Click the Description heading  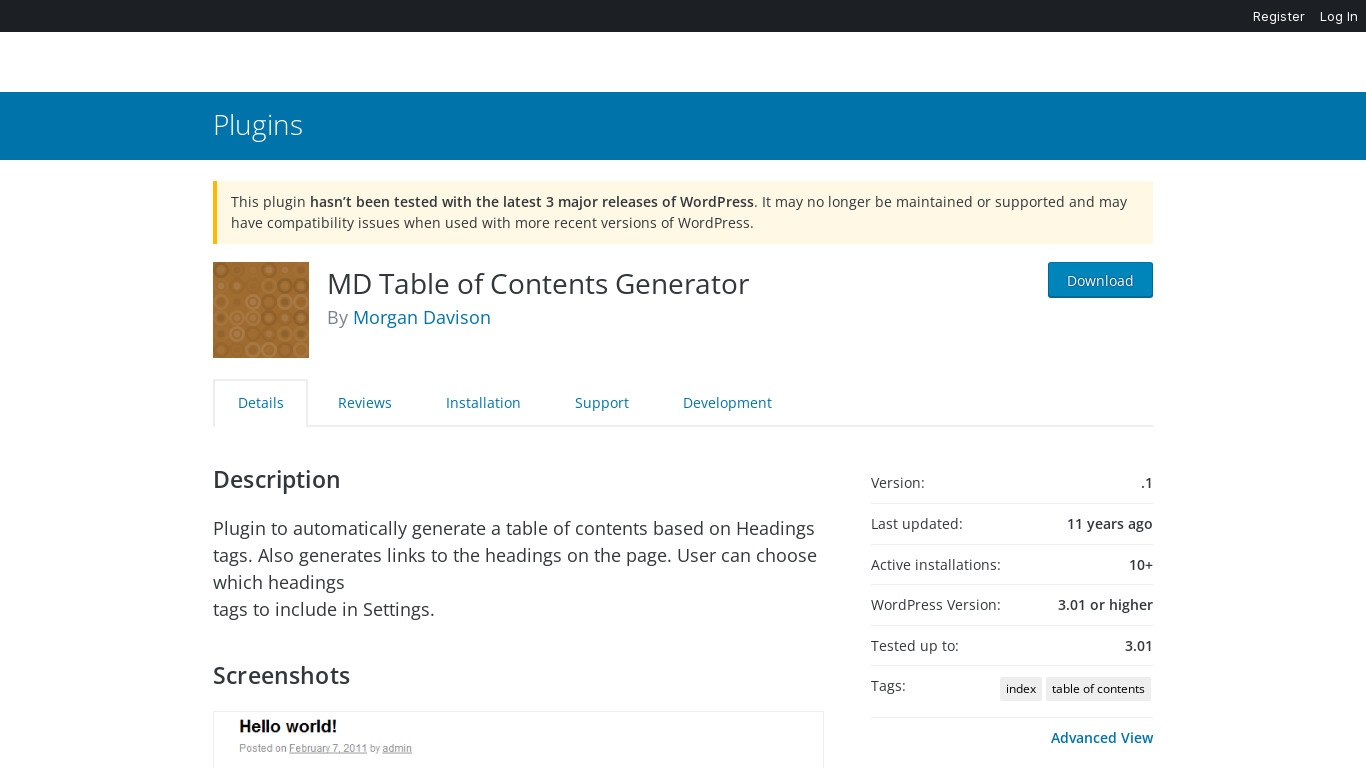tap(277, 480)
